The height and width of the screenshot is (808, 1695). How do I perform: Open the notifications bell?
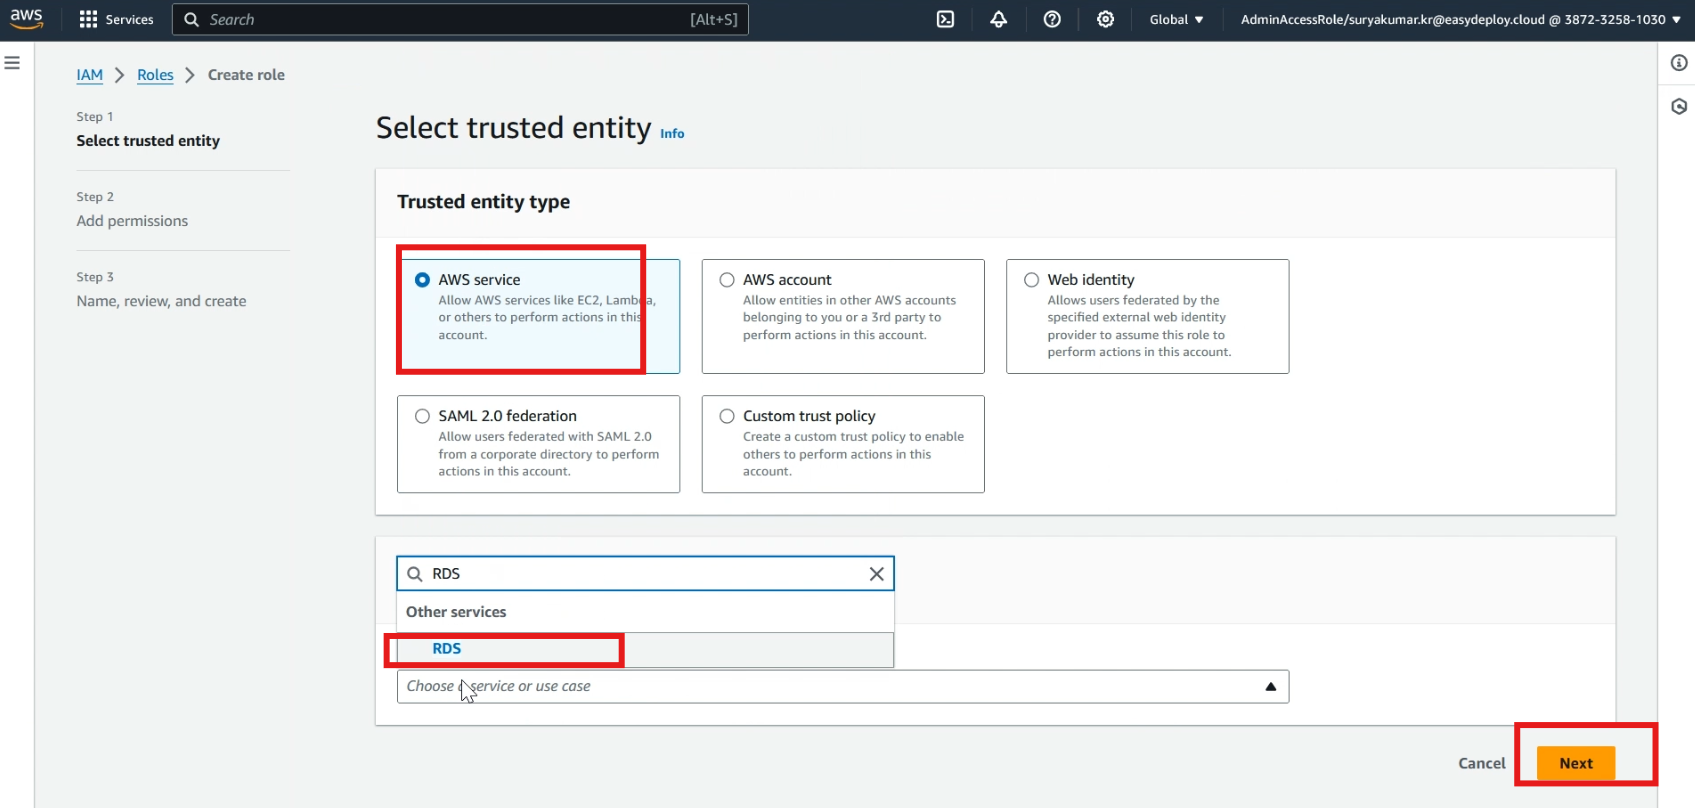[x=998, y=19]
